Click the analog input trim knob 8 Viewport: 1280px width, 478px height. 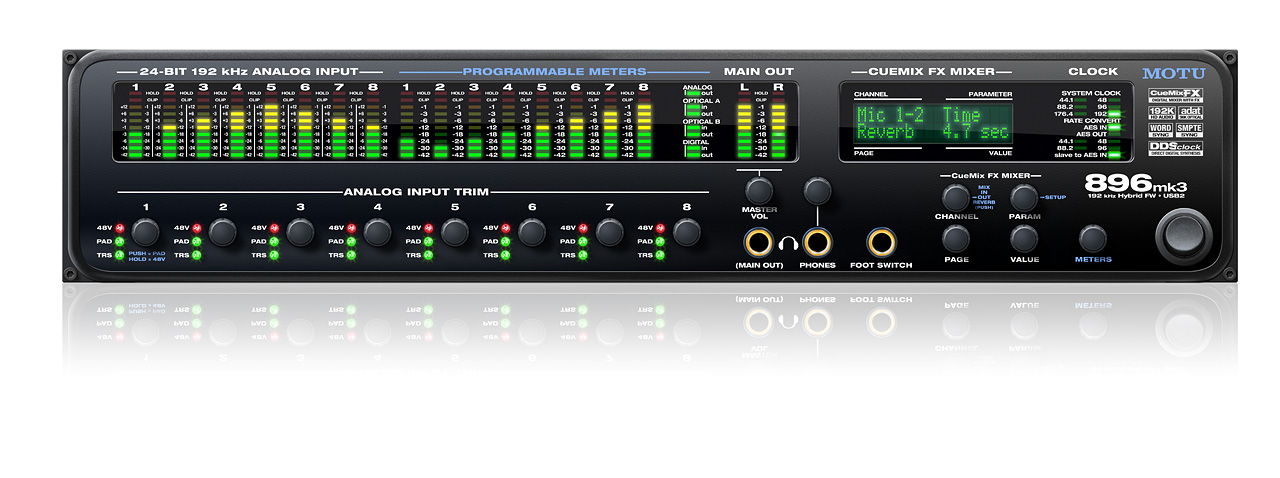pyautogui.click(x=686, y=233)
